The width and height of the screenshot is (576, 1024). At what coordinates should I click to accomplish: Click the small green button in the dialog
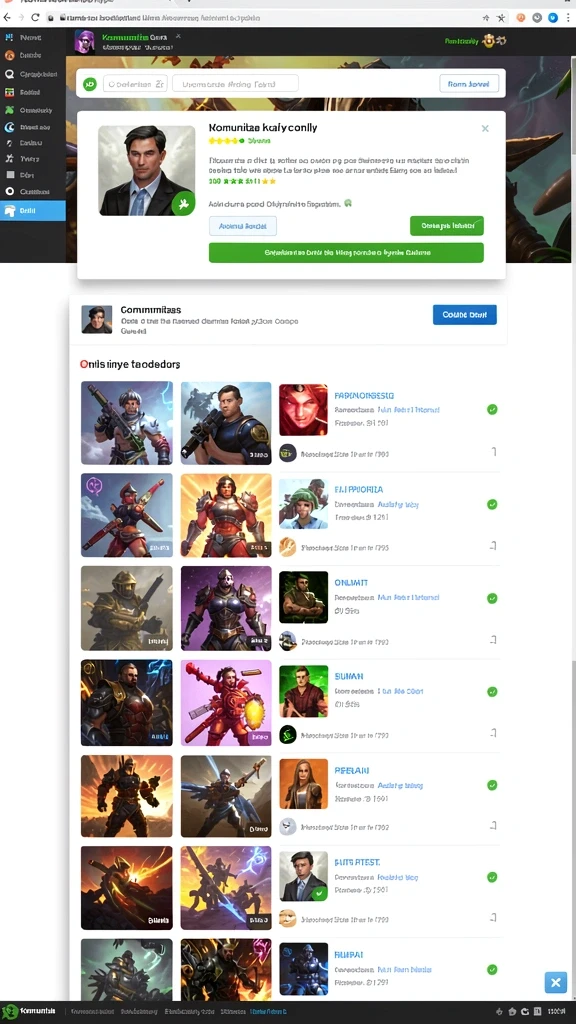[x=447, y=226]
